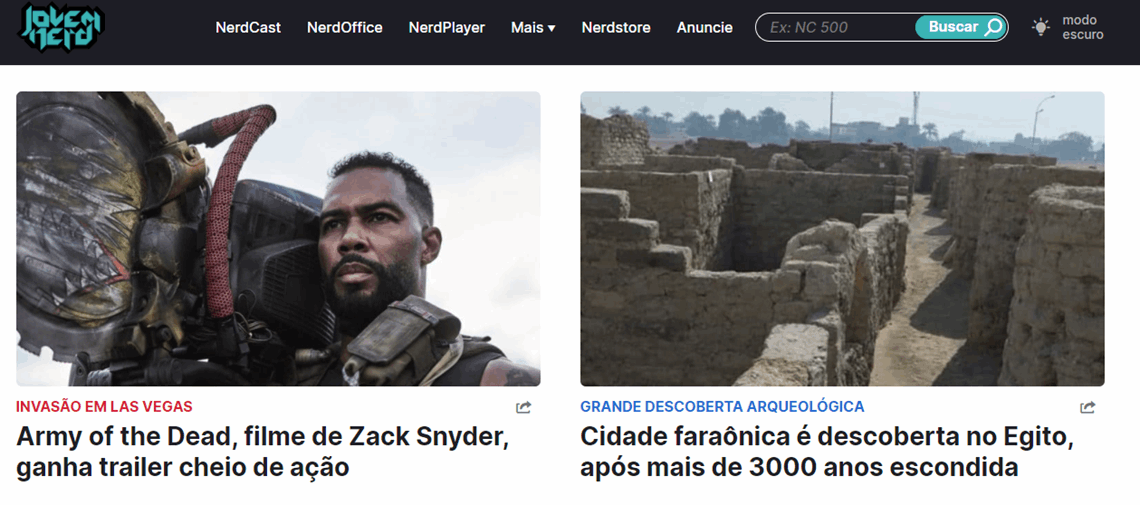
Task: Go to NerdPlayer section
Action: click(446, 28)
